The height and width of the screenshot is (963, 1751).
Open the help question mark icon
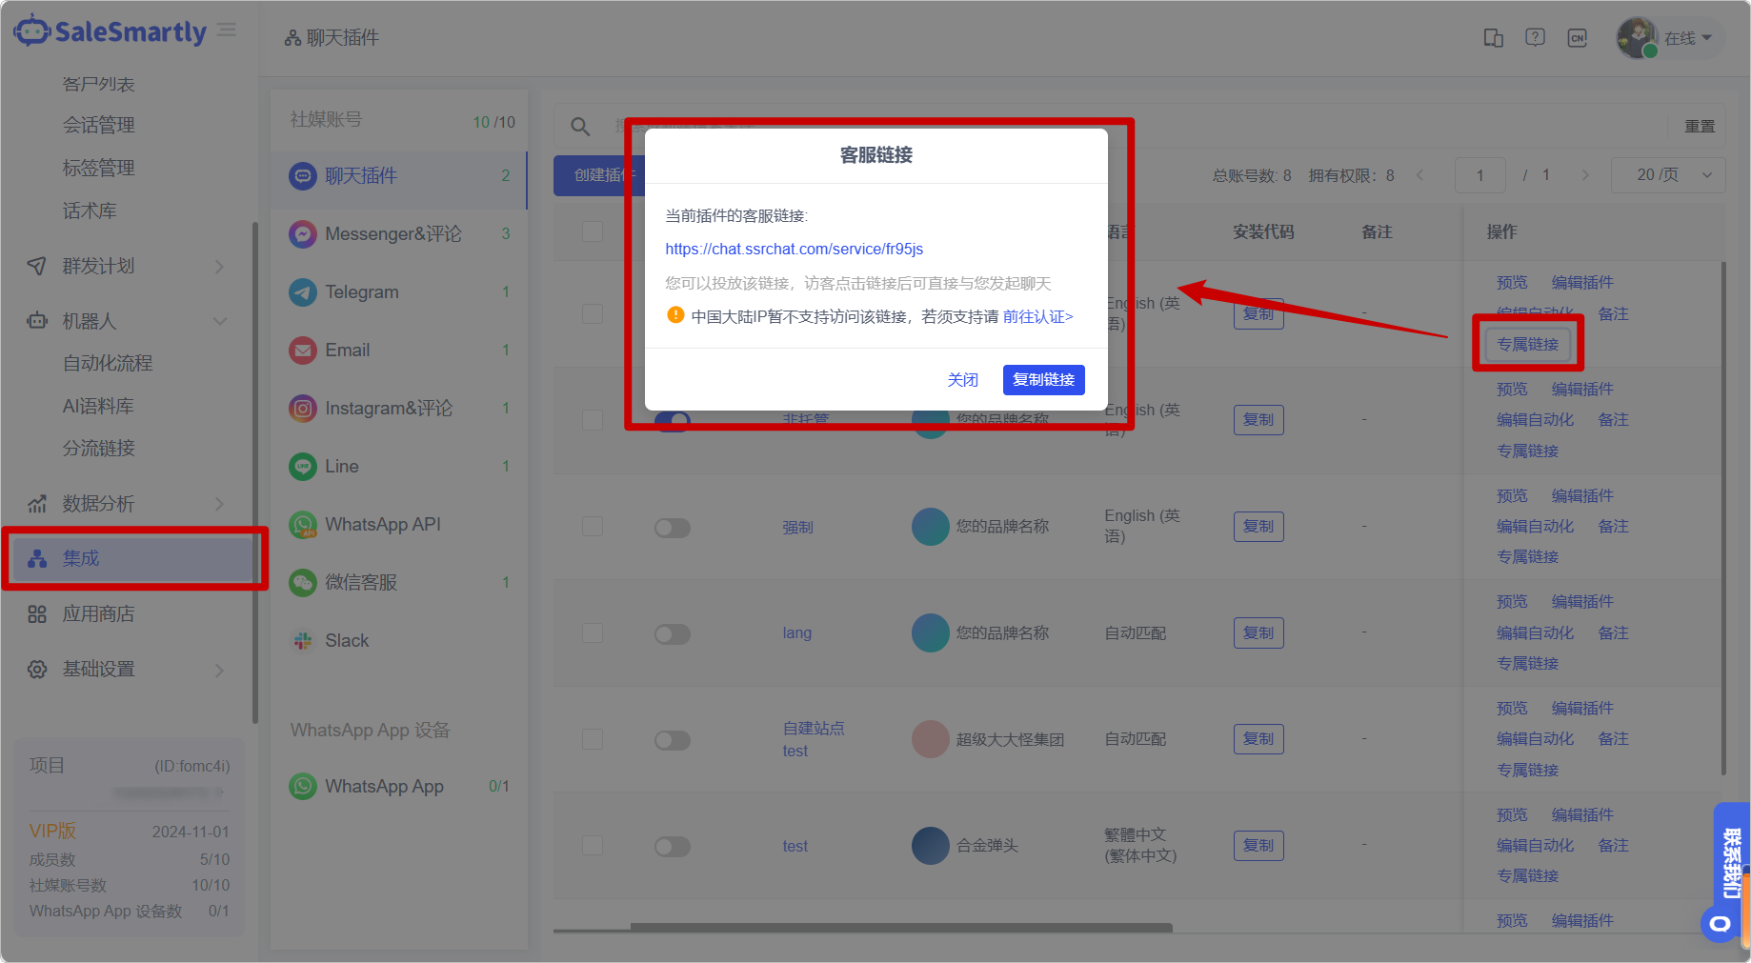[x=1534, y=38]
